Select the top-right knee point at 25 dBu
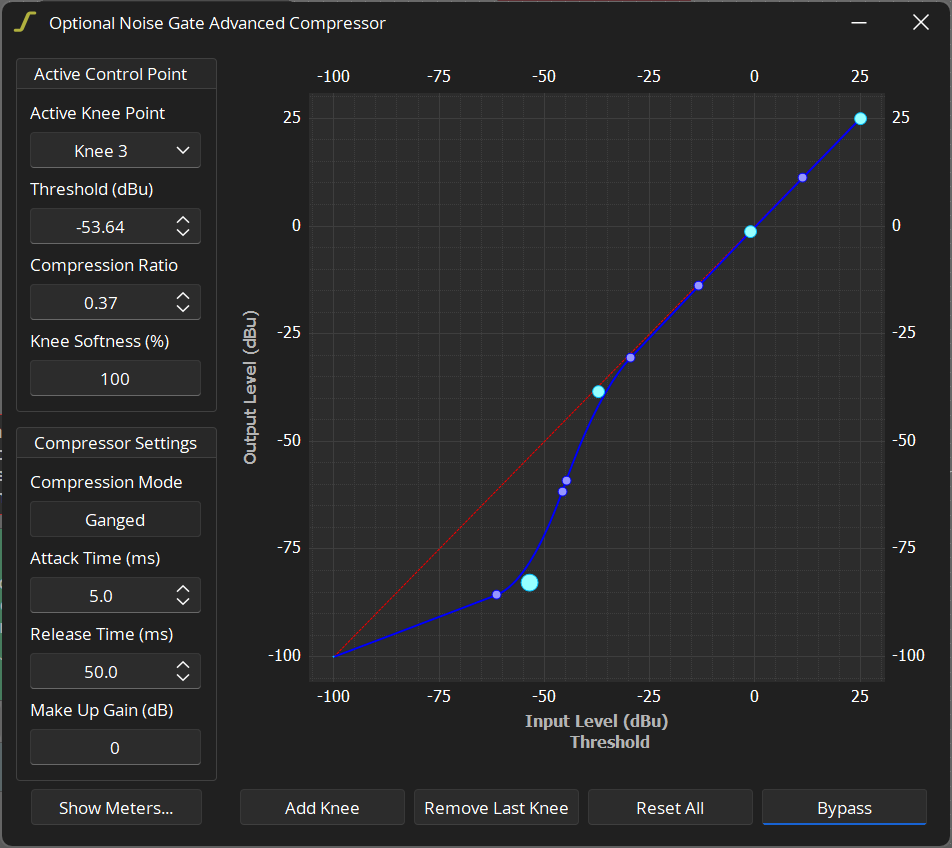The height and width of the screenshot is (848, 952). click(x=860, y=118)
